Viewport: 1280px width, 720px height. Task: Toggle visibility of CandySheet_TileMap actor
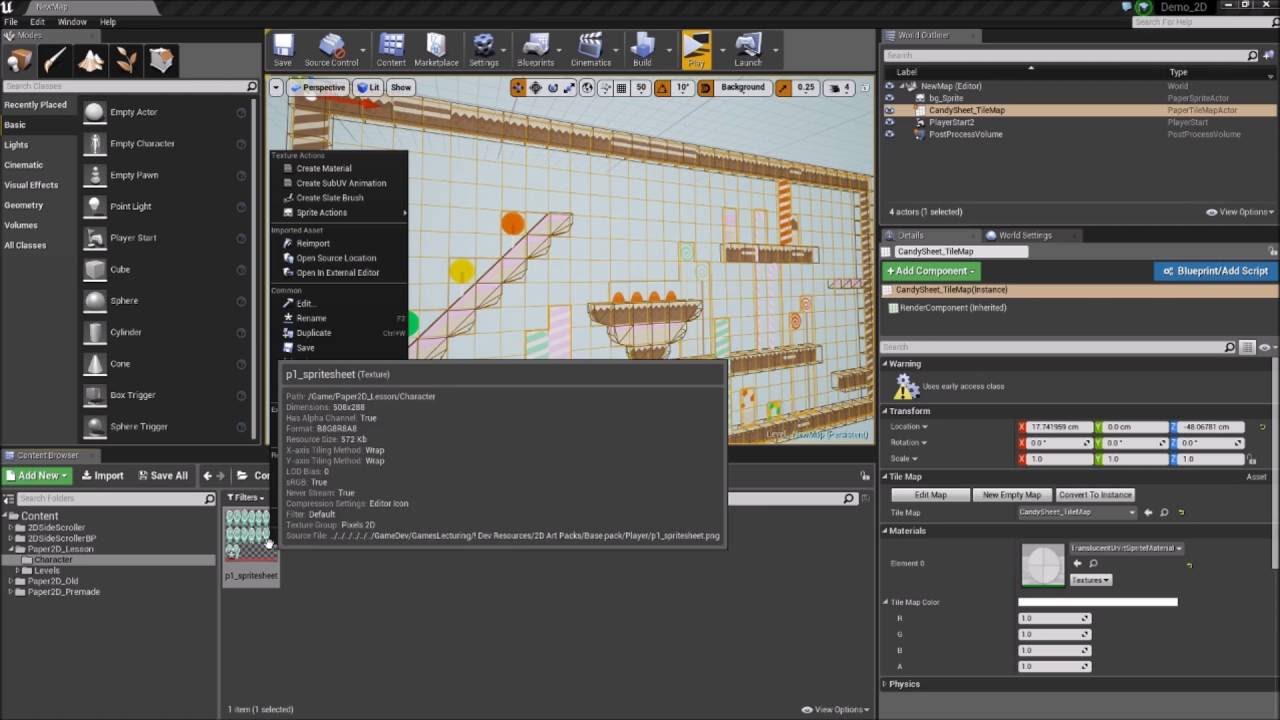pos(889,110)
